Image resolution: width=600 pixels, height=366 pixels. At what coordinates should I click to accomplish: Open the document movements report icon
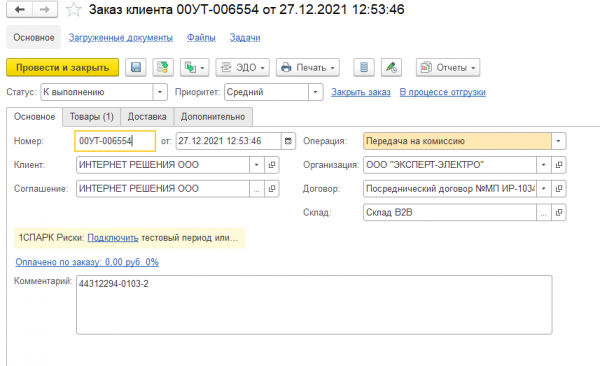[x=364, y=67]
